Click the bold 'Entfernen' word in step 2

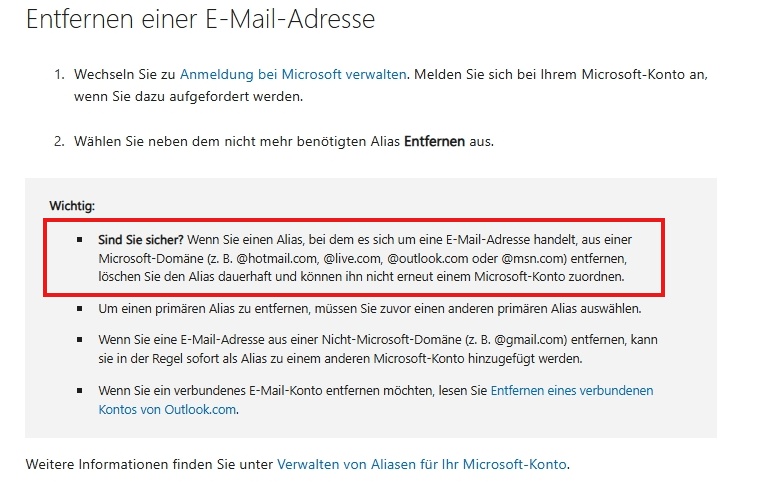click(x=434, y=142)
